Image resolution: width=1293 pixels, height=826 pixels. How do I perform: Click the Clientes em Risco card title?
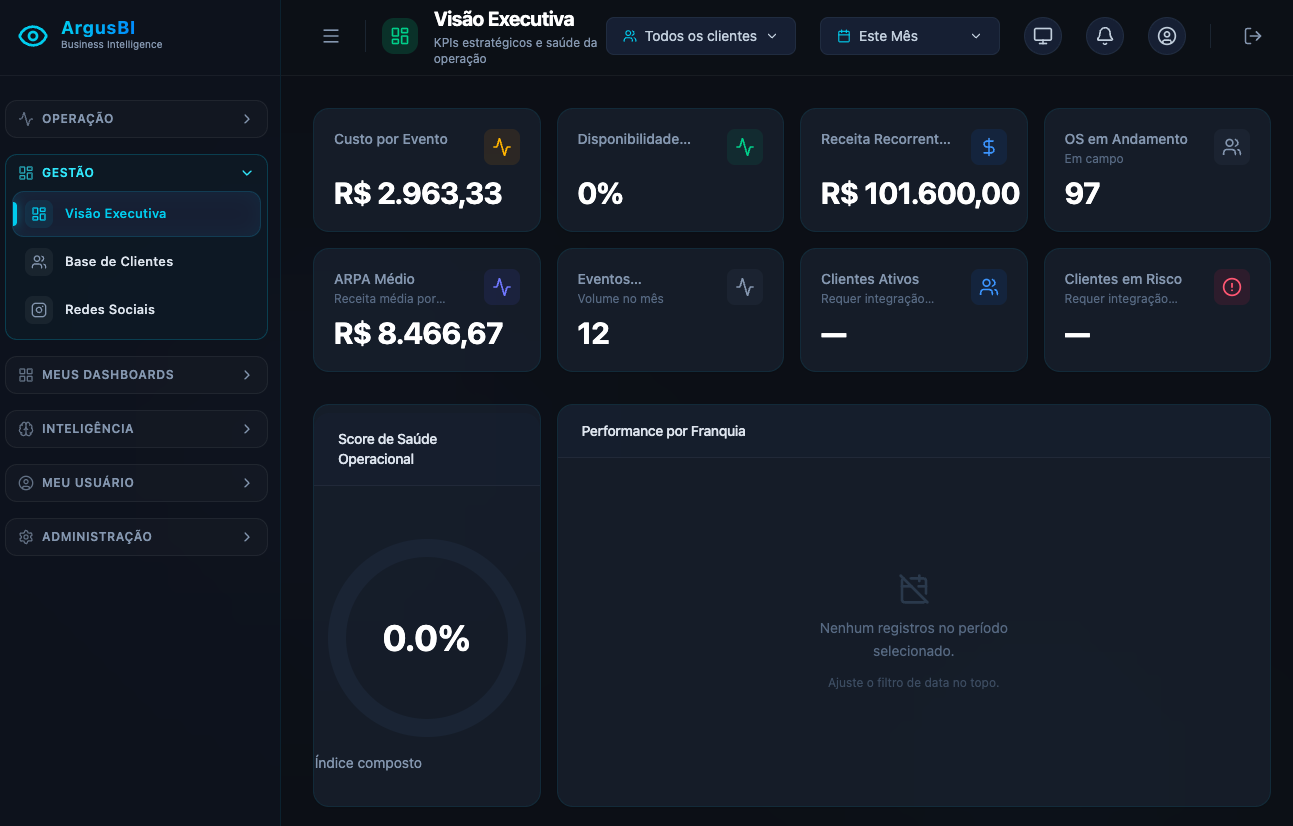click(x=1123, y=279)
